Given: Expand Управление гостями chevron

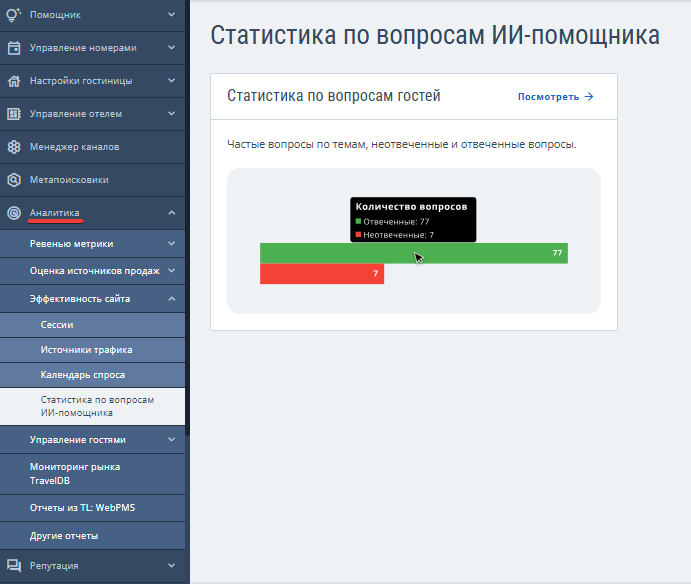Looking at the screenshot, I should (171, 439).
